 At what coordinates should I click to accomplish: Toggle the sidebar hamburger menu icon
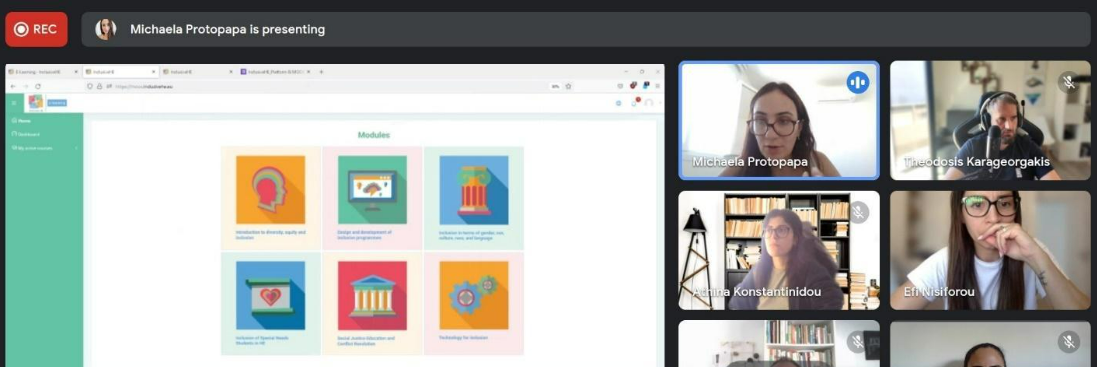[x=13, y=103]
